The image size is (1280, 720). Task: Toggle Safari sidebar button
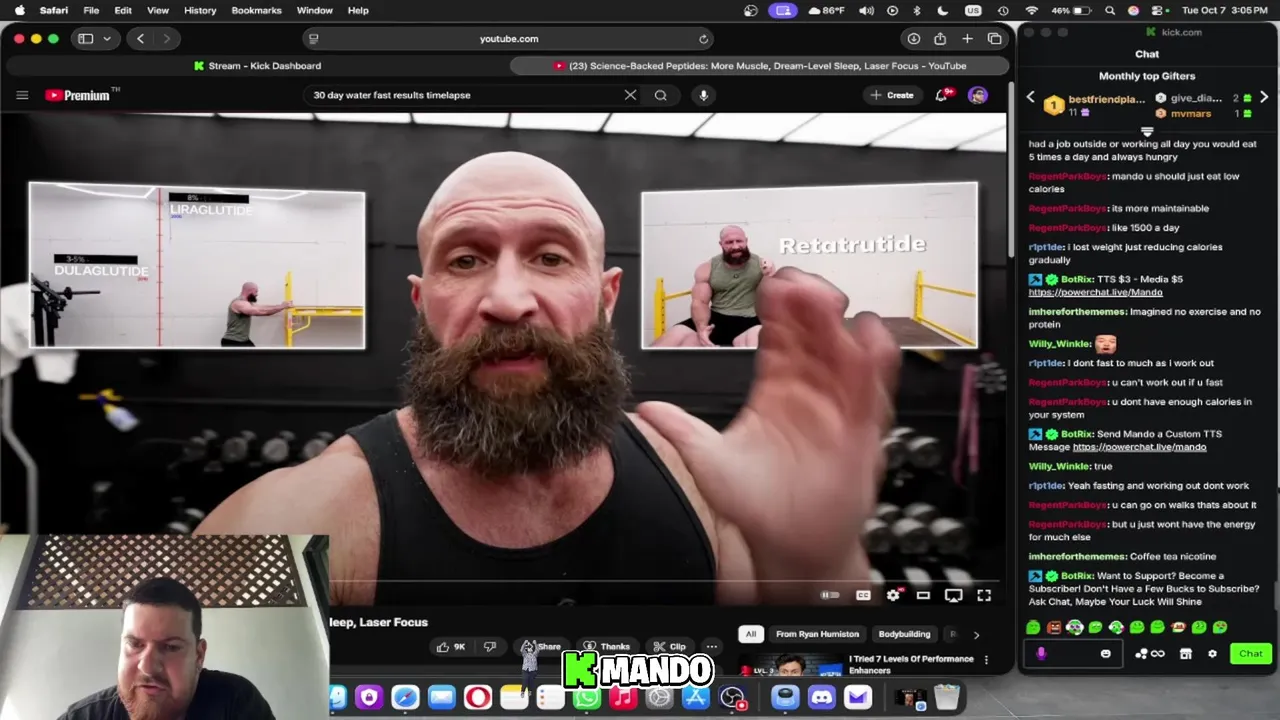85,39
